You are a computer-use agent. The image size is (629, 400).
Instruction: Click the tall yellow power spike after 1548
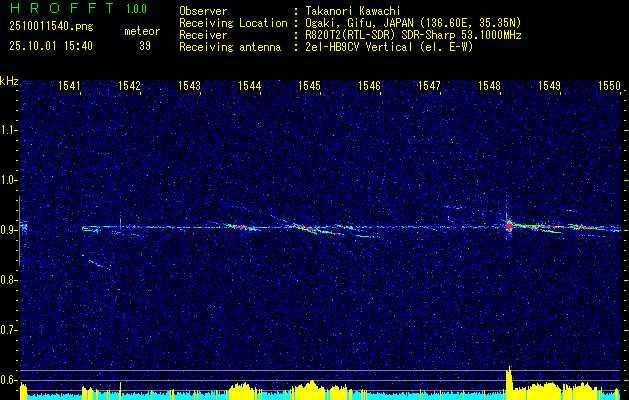509,383
